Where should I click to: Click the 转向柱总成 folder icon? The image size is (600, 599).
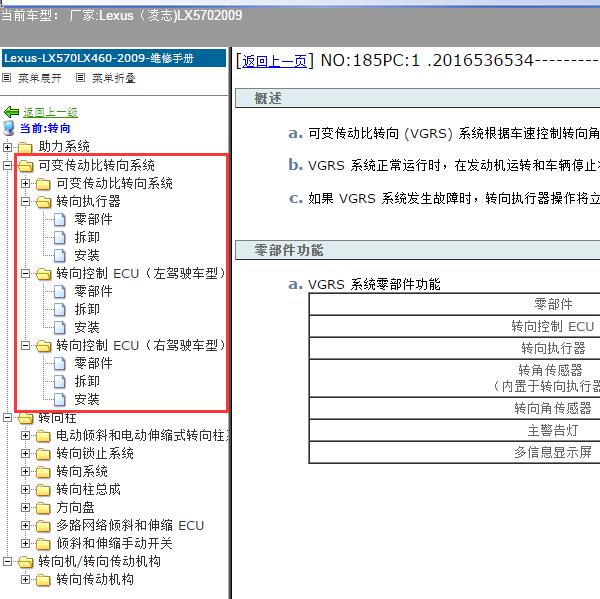pos(43,490)
